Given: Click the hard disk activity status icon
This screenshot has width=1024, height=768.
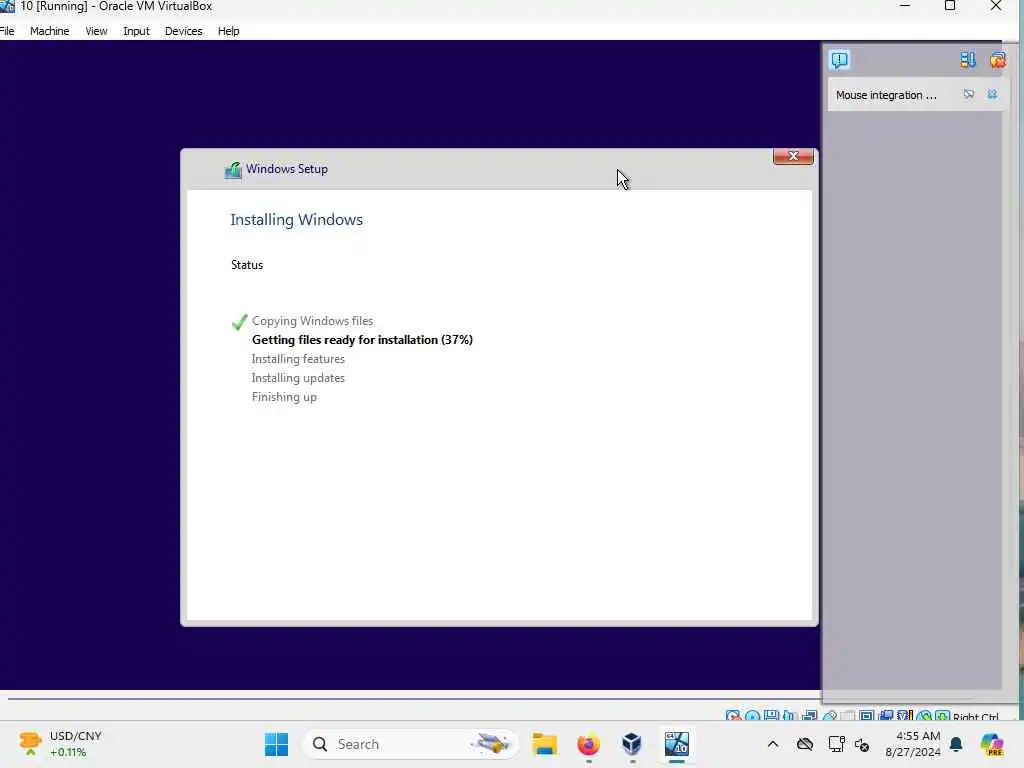Looking at the screenshot, I should [733, 716].
